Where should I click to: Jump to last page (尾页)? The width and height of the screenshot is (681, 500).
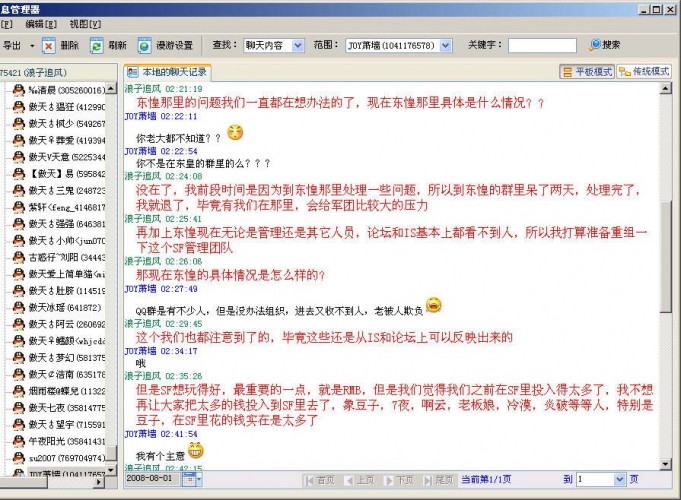pos(438,480)
